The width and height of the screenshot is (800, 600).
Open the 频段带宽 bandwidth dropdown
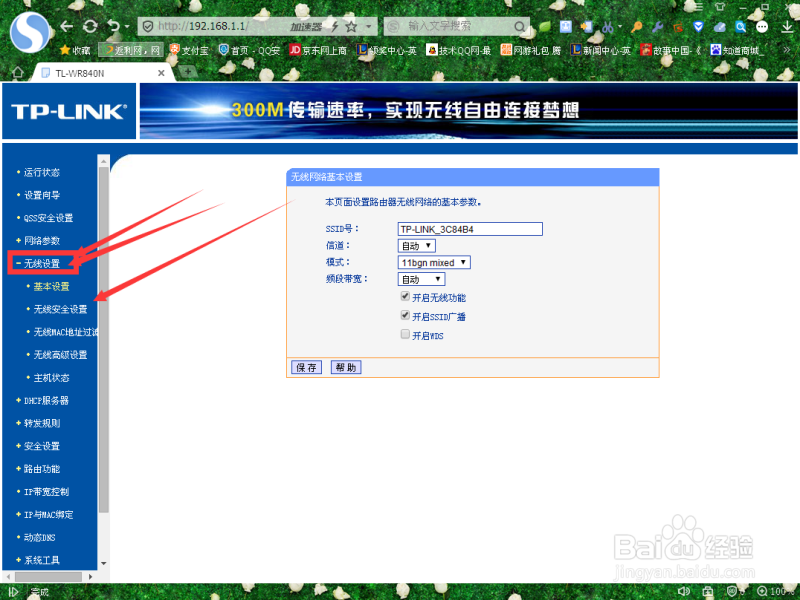coord(421,279)
